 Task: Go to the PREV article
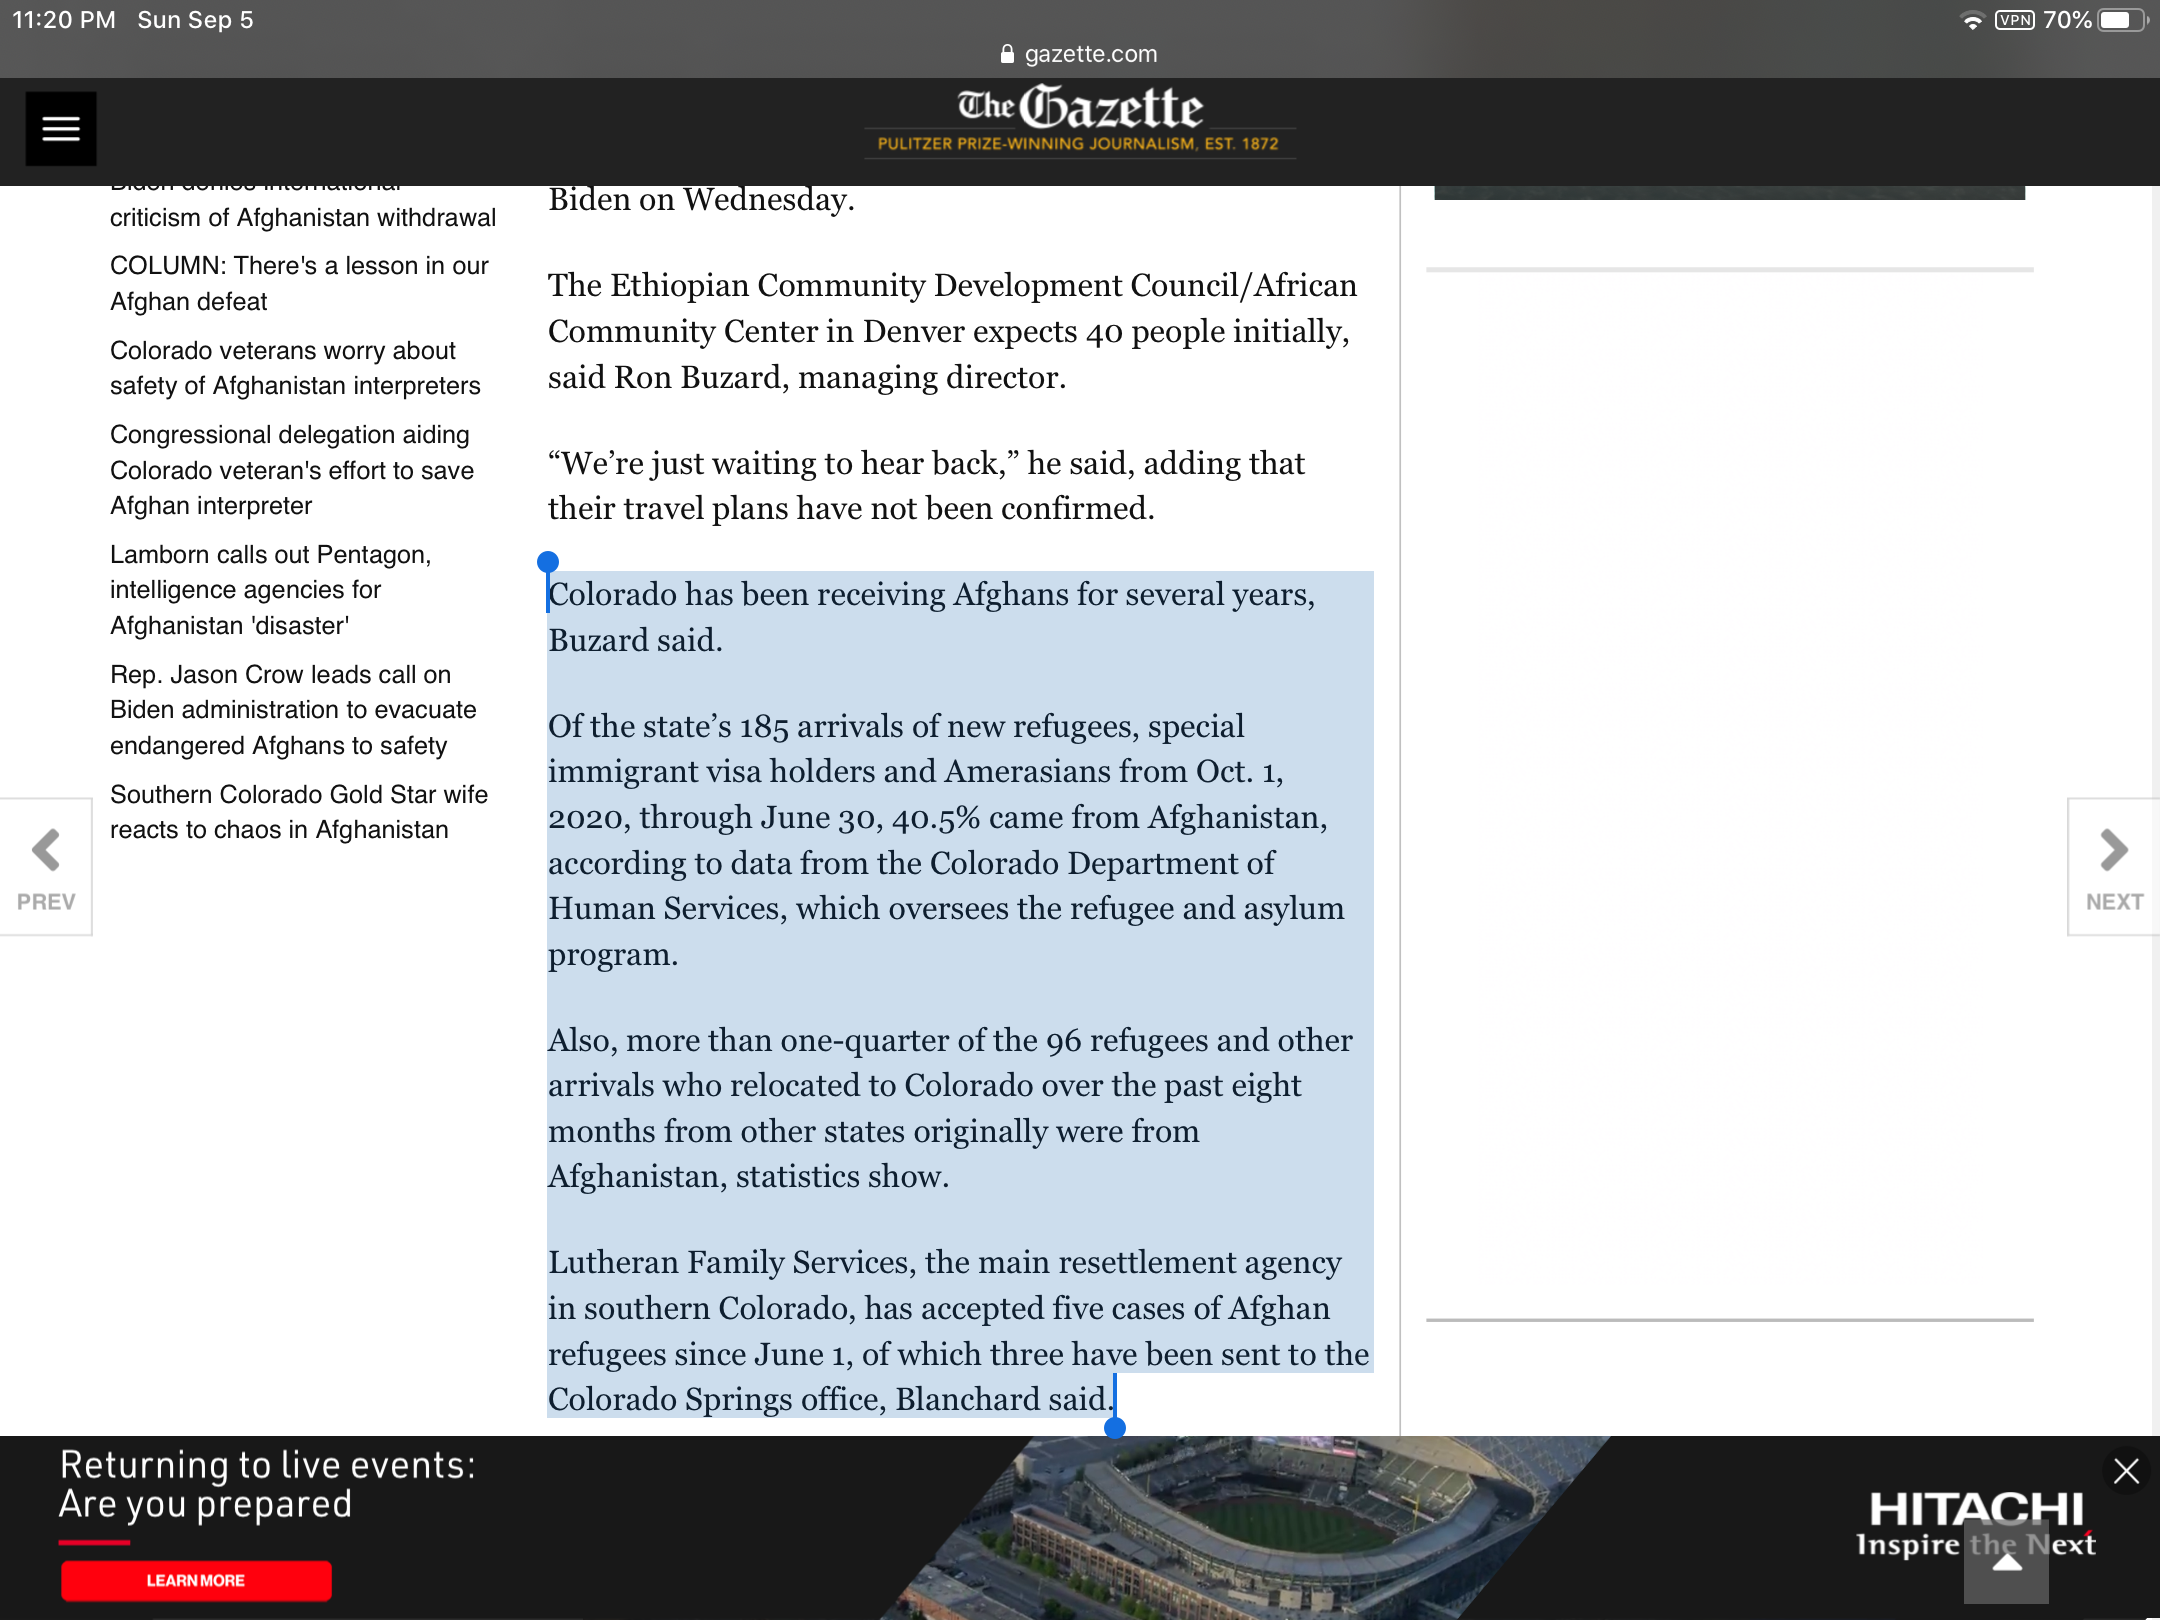tap(46, 867)
